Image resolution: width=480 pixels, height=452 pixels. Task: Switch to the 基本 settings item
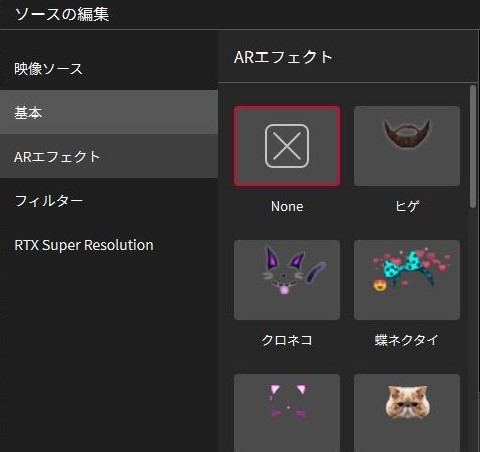[109, 112]
